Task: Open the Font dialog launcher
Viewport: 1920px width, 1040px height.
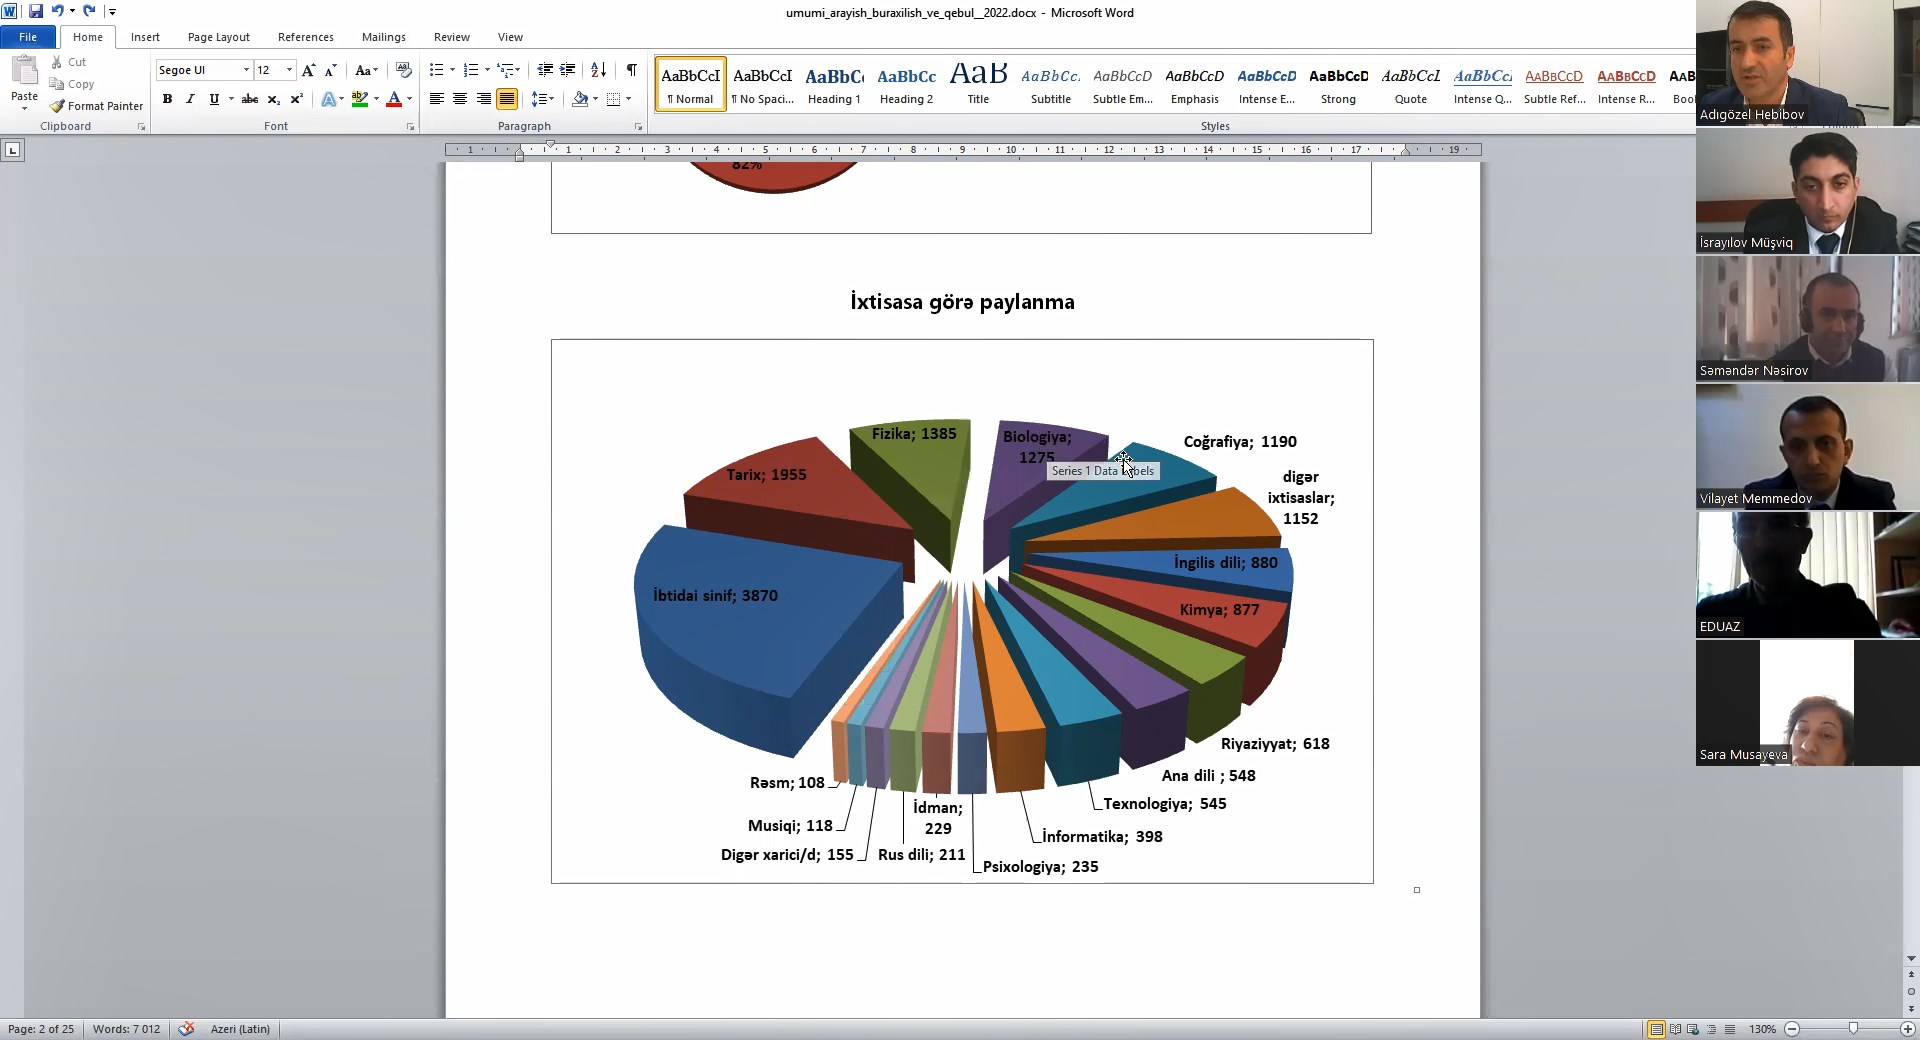Action: coord(410,127)
